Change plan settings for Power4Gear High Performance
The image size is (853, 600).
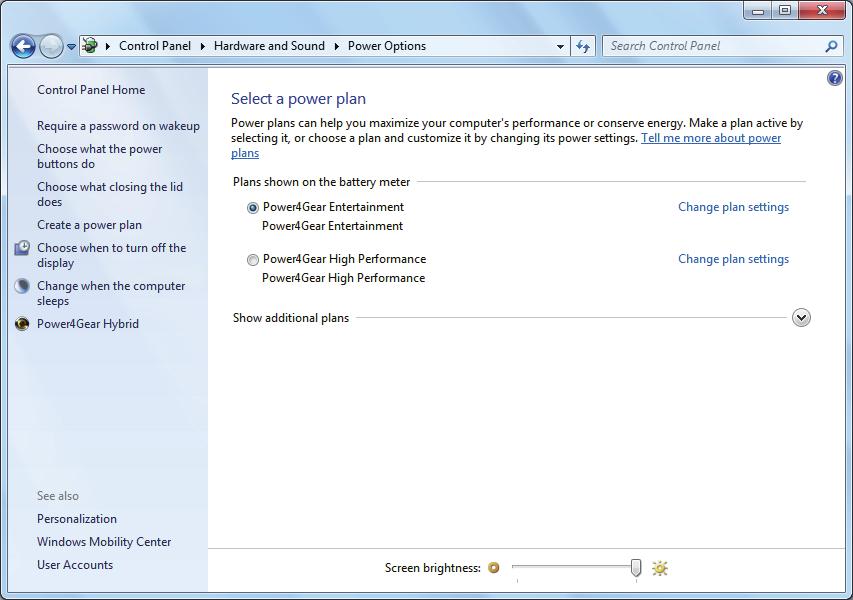click(x=733, y=259)
